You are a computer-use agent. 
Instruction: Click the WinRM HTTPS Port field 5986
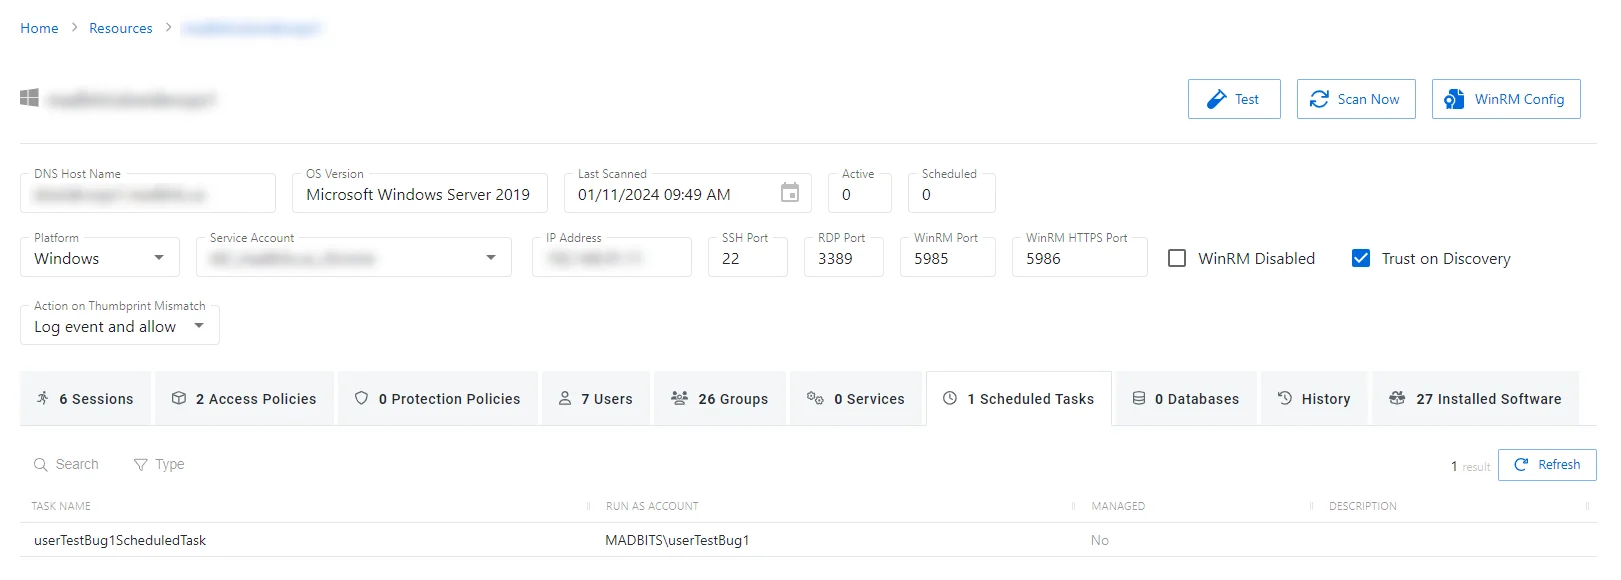[x=1080, y=257]
